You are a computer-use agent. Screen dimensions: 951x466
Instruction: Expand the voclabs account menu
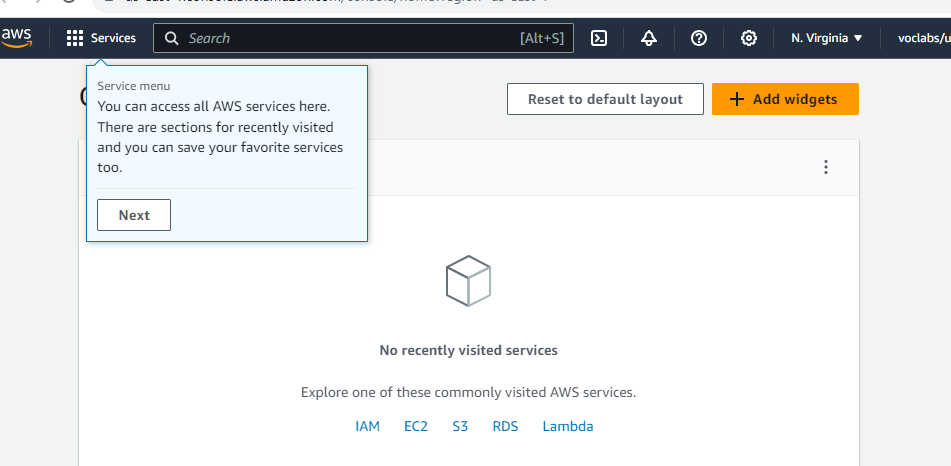[x=923, y=38]
